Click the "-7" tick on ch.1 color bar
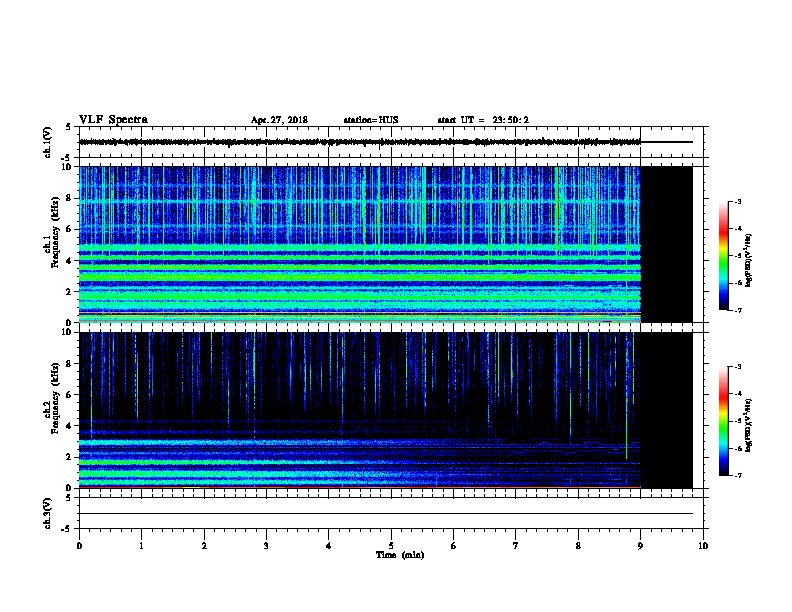Image resolution: width=792 pixels, height=612 pixels. 737,310
